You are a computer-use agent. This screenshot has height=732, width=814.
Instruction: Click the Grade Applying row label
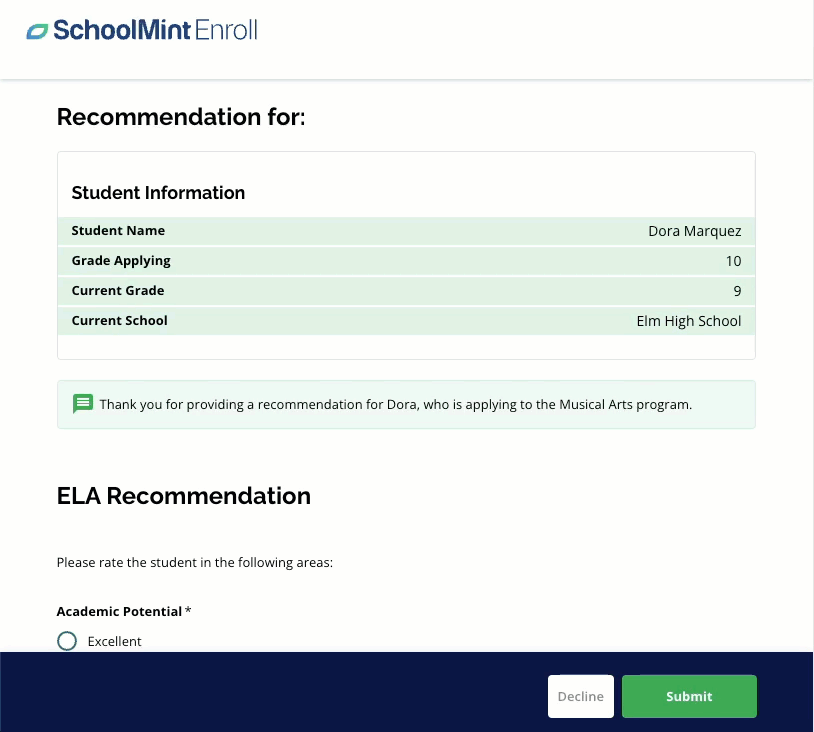point(121,261)
